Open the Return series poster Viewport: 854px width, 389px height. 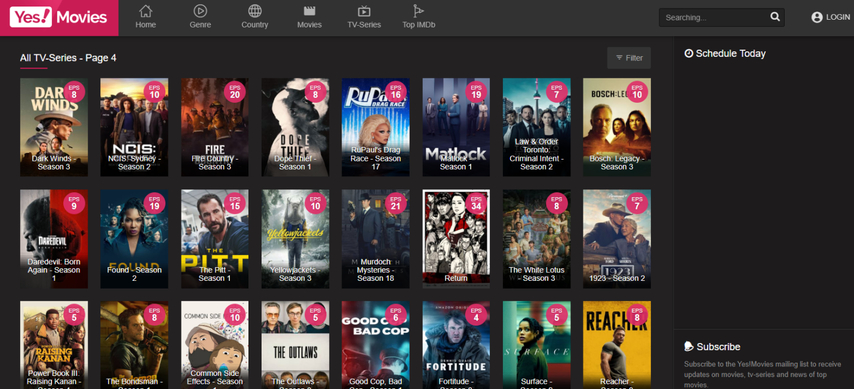[456, 239]
